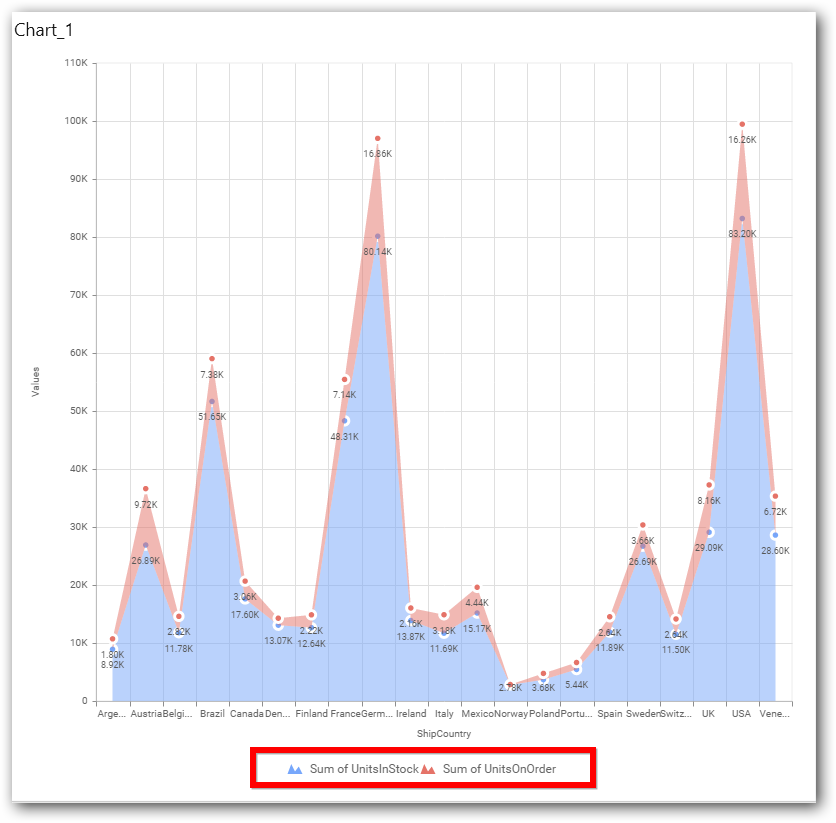The width and height of the screenshot is (836, 823).
Task: Click the Venezuela blue point near 28.60K
Action: pos(775,535)
